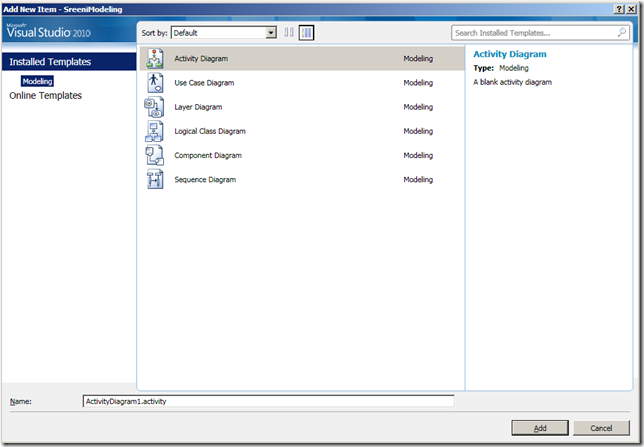Open Installed Templates section
This screenshot has width=644, height=447.
tap(69, 62)
